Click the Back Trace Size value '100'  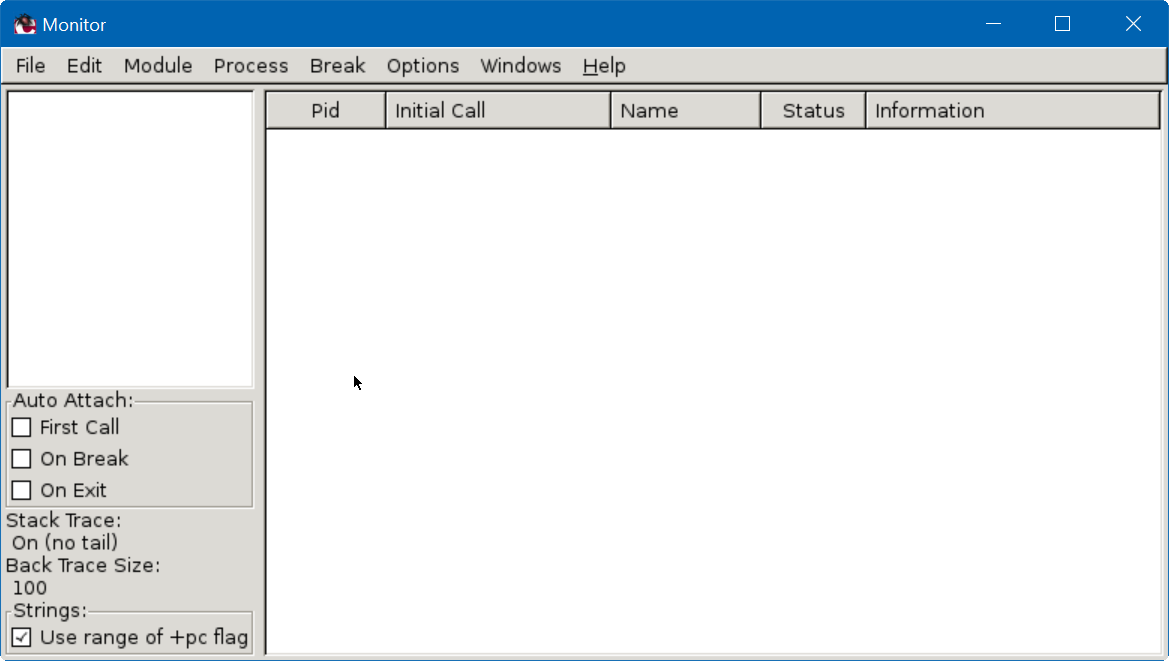click(30, 588)
